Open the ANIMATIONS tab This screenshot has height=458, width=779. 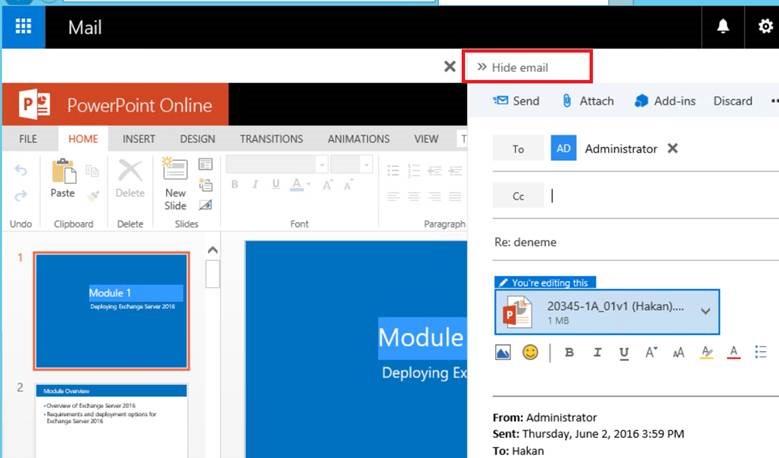pos(358,139)
